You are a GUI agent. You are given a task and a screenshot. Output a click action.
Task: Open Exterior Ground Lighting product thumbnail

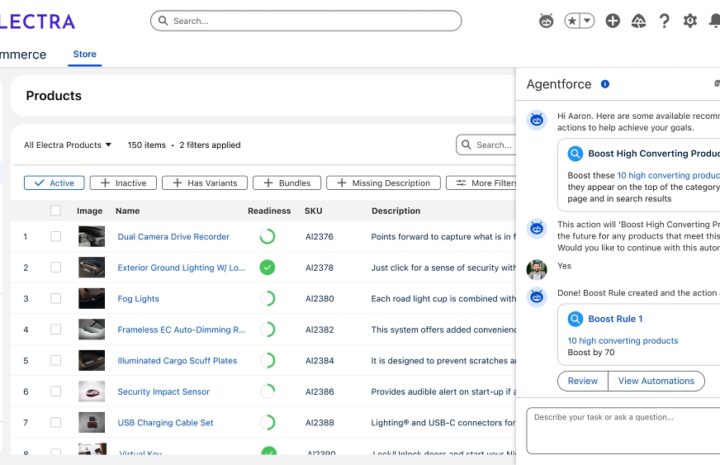91,268
